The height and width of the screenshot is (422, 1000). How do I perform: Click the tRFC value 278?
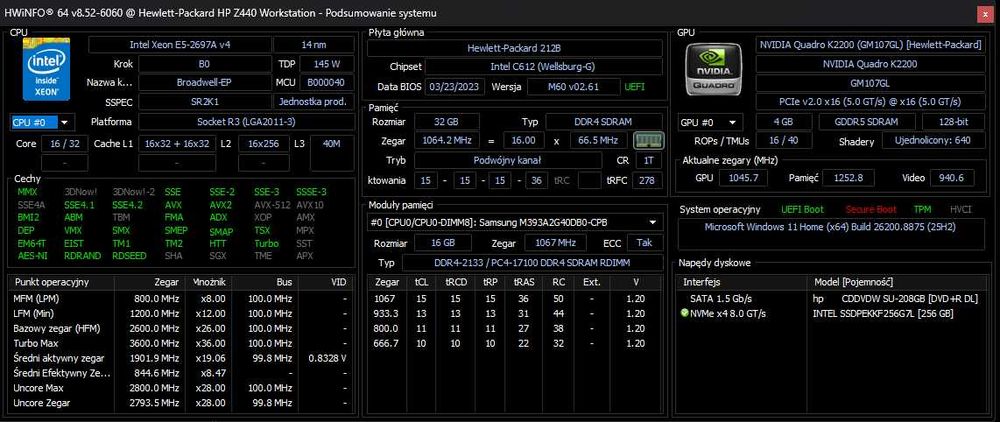pyautogui.click(x=647, y=180)
